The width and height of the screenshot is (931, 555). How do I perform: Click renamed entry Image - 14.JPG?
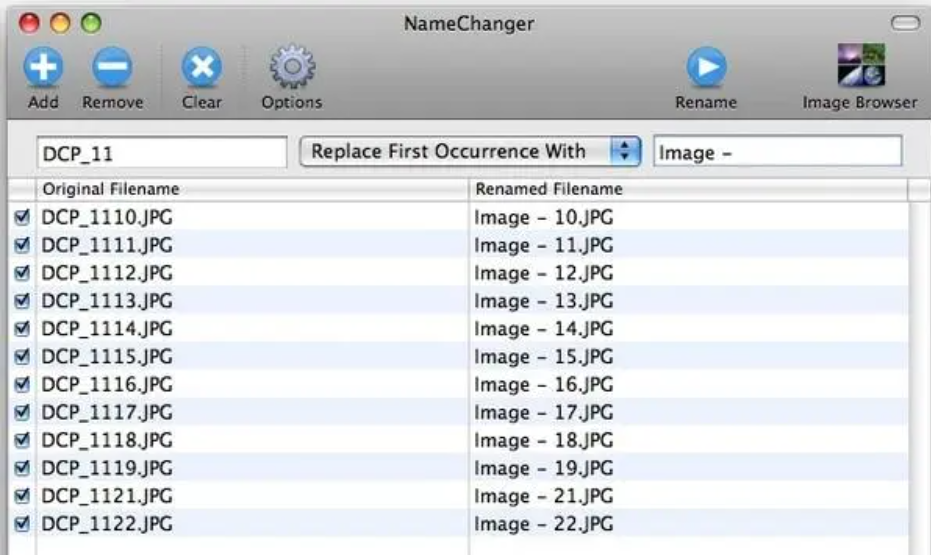click(543, 329)
